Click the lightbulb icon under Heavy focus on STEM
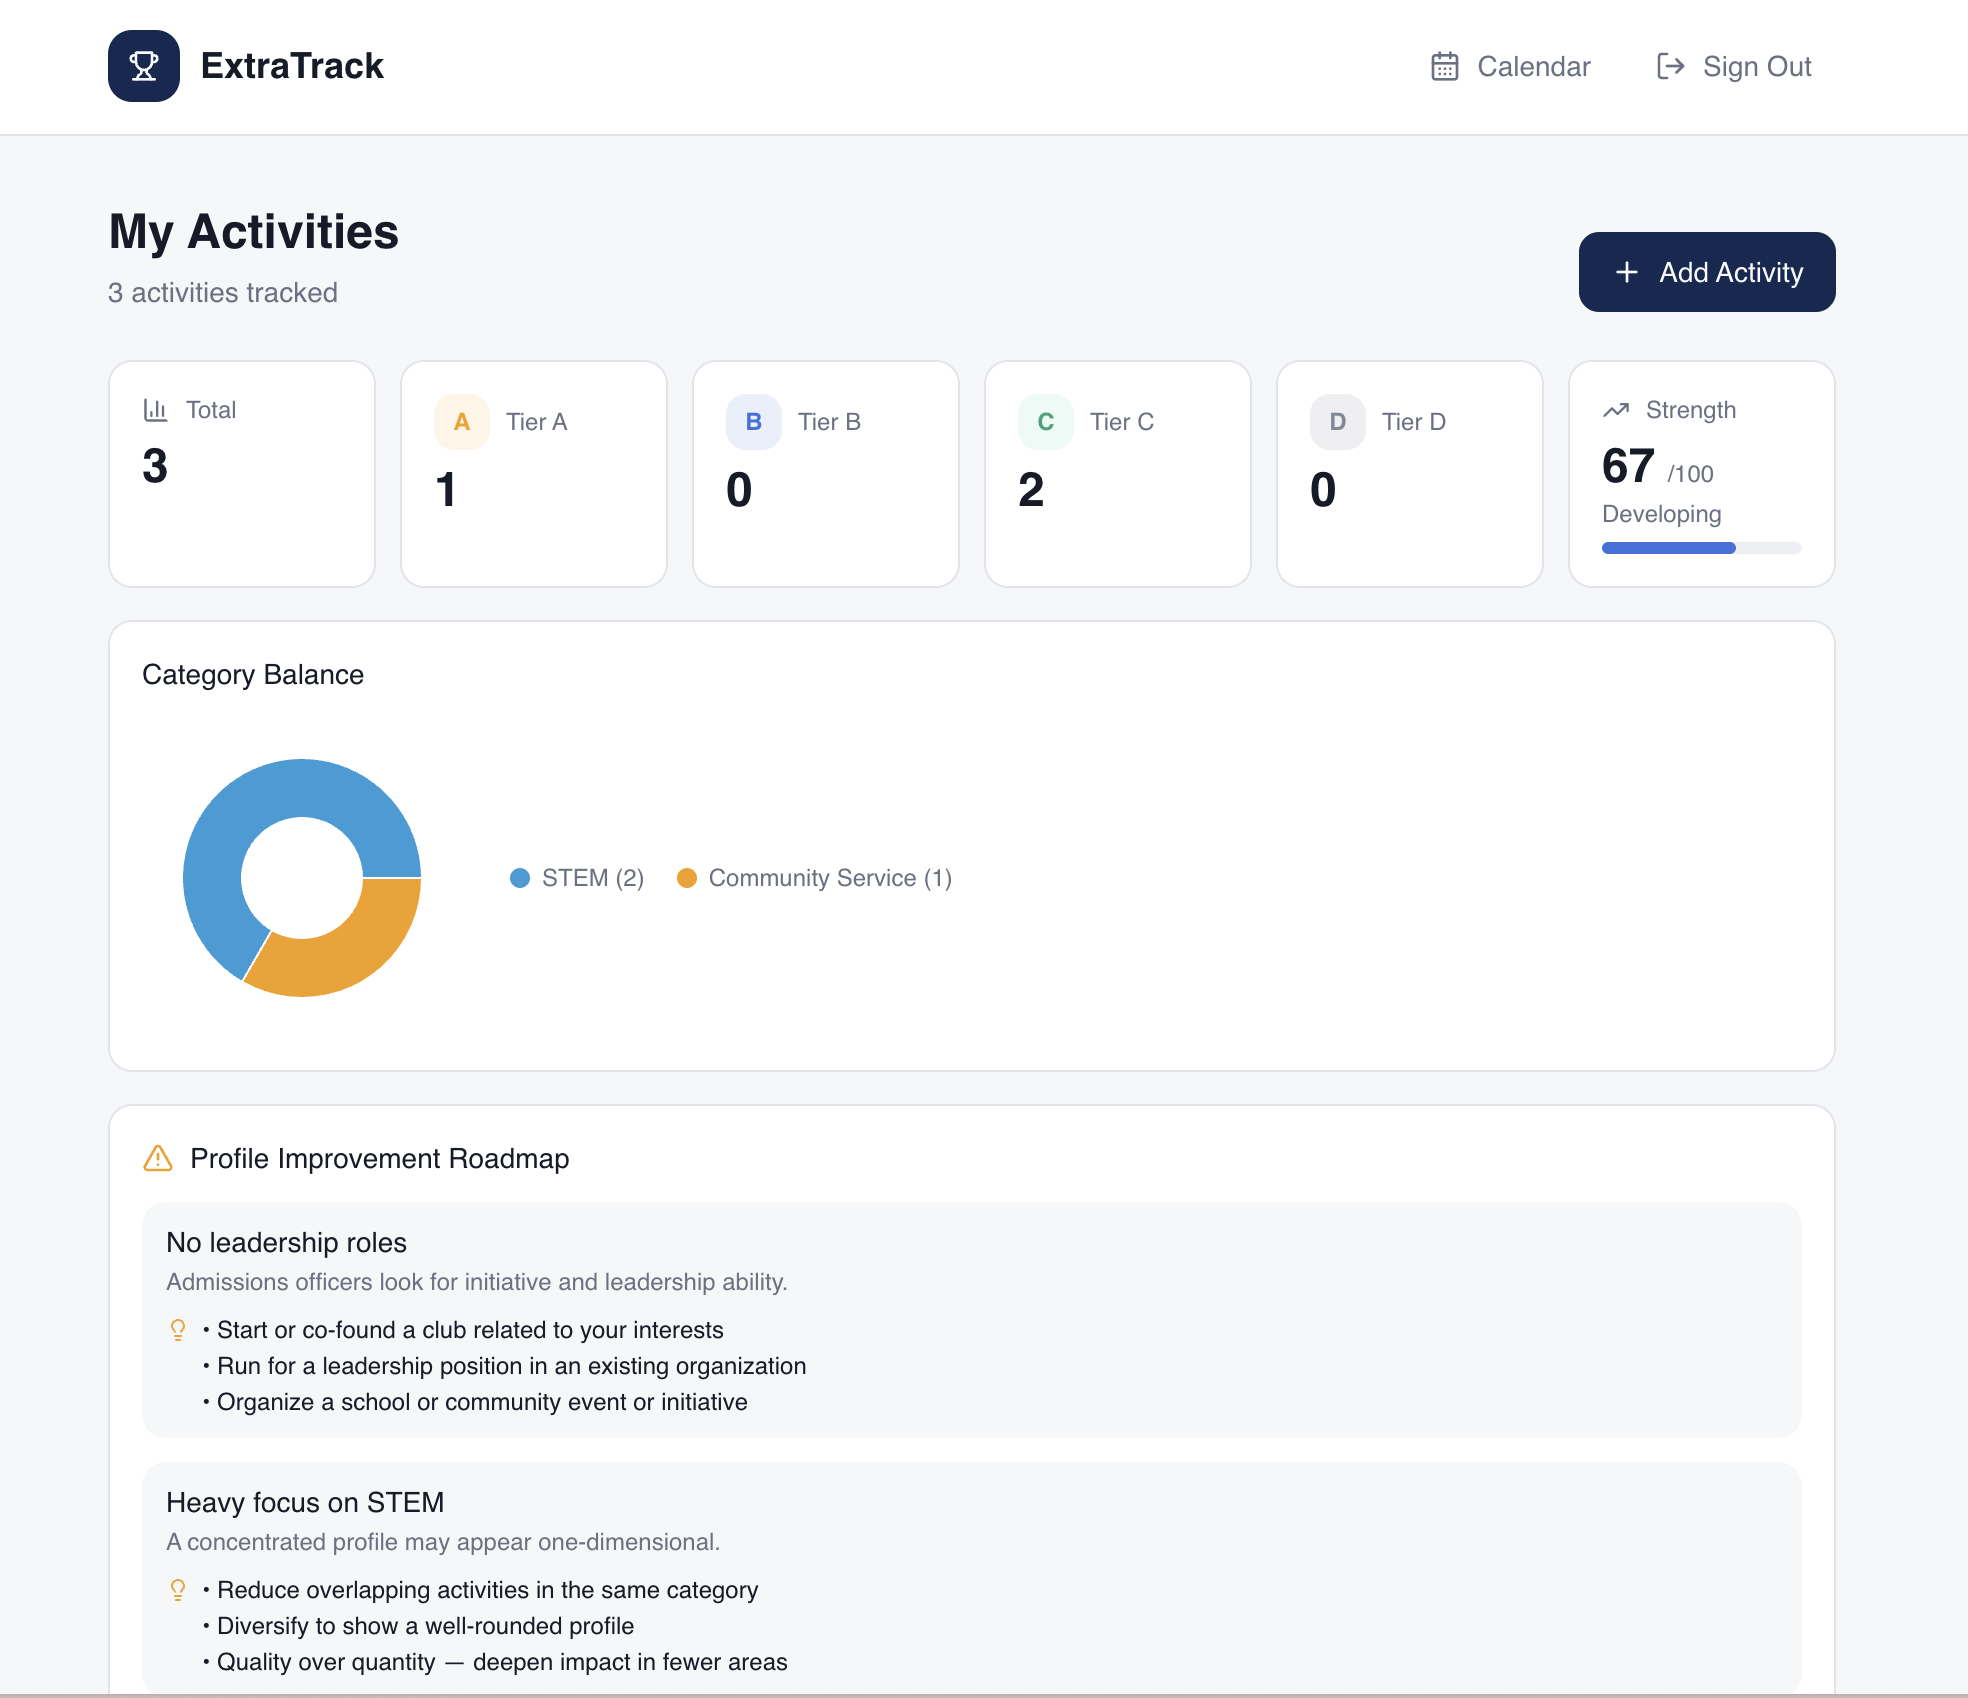This screenshot has height=1698, width=1968. (x=179, y=1589)
